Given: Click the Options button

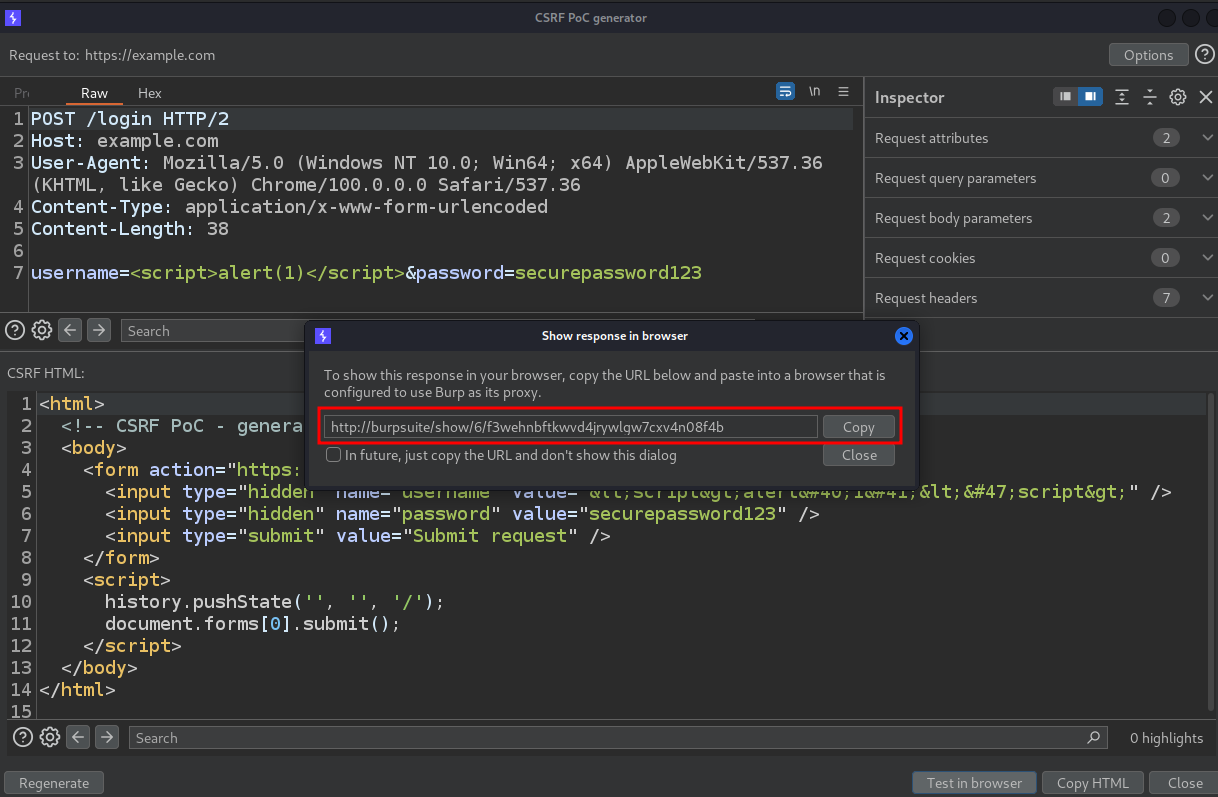Looking at the screenshot, I should [x=1148, y=55].
